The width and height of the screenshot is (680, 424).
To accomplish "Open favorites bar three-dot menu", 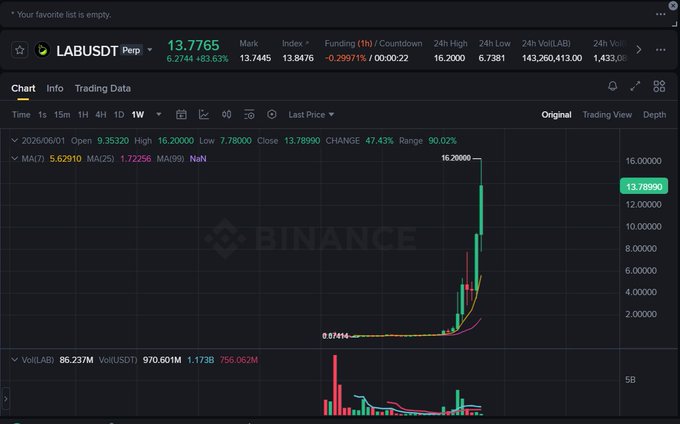I will pos(660,14).
